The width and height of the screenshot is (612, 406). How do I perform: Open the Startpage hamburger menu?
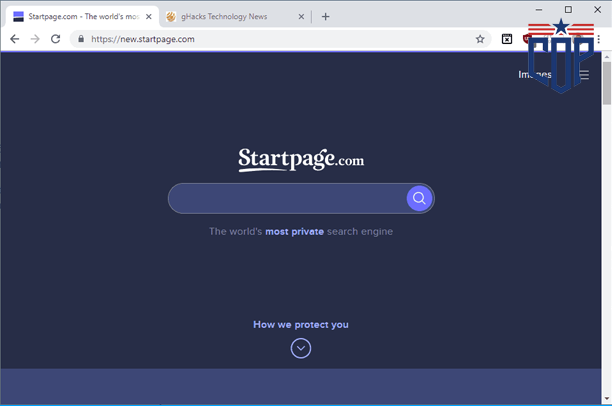point(584,75)
